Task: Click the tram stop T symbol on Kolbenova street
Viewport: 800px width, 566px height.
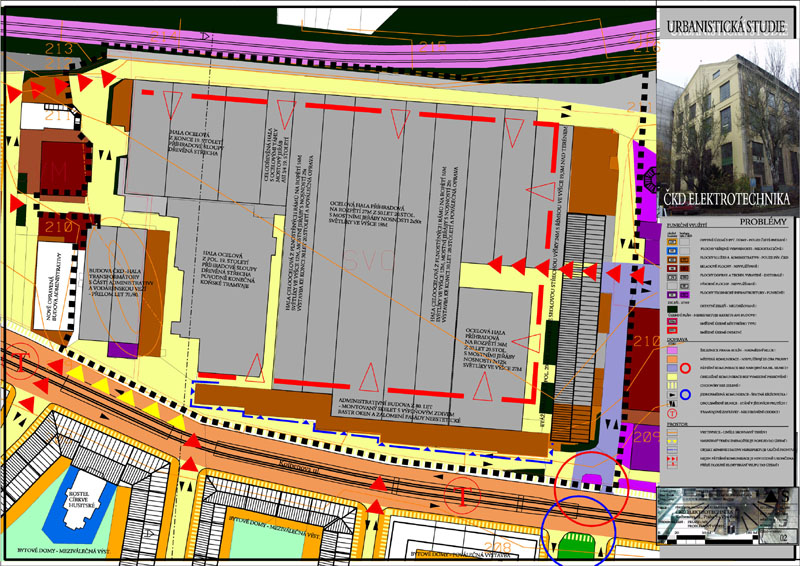Action: (x=462, y=496)
